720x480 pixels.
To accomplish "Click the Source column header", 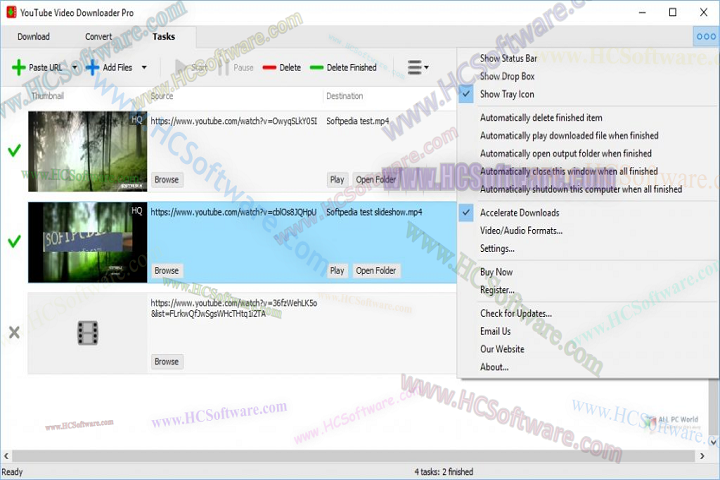I will [x=162, y=96].
